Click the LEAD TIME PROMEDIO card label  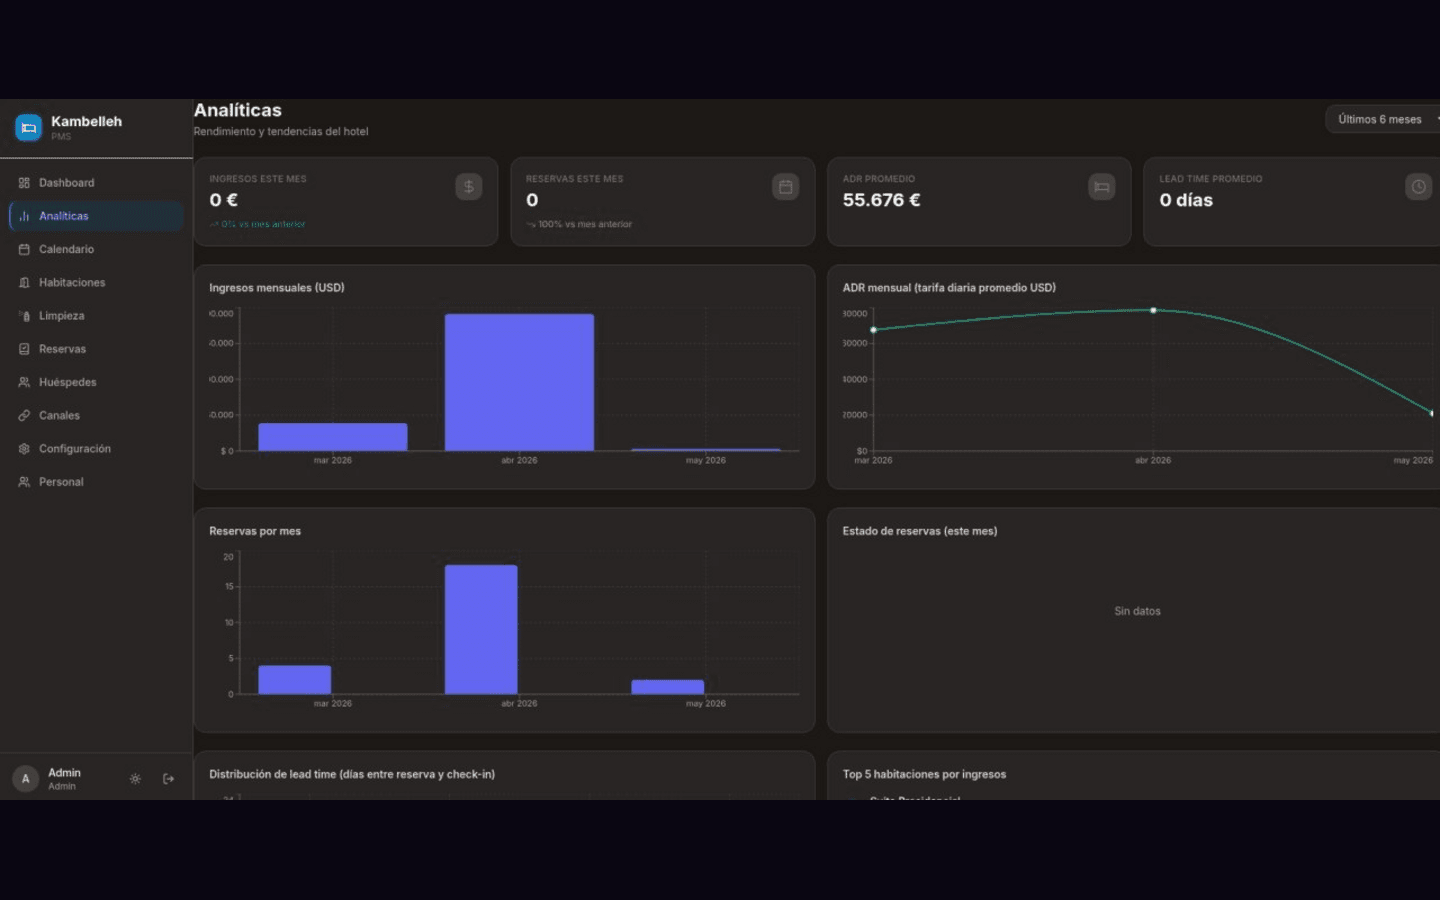click(x=1211, y=179)
